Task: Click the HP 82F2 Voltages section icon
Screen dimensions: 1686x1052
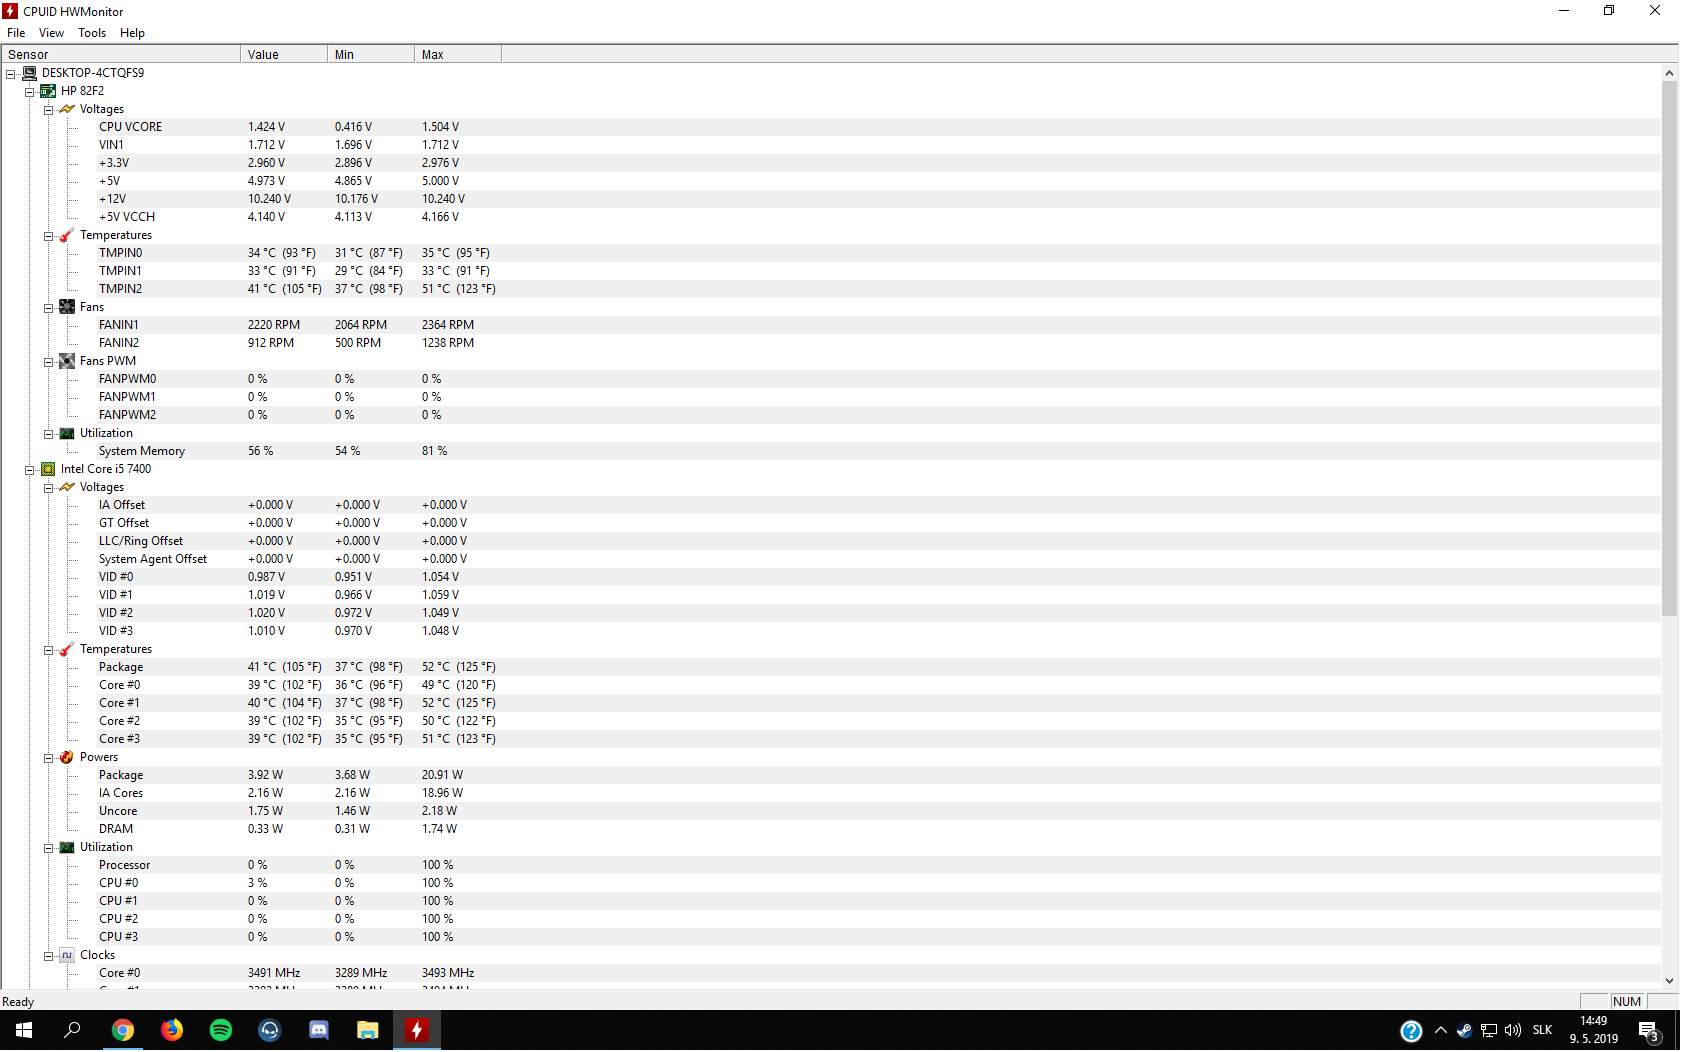Action: (67, 109)
